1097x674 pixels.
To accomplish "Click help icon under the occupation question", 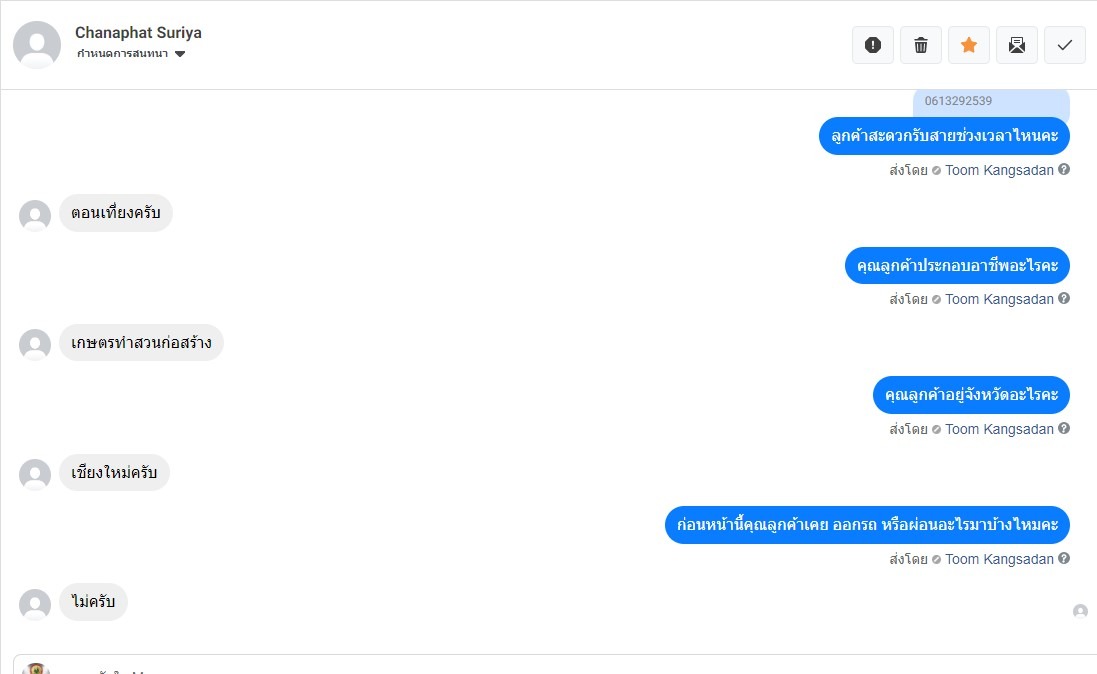I will [1064, 299].
